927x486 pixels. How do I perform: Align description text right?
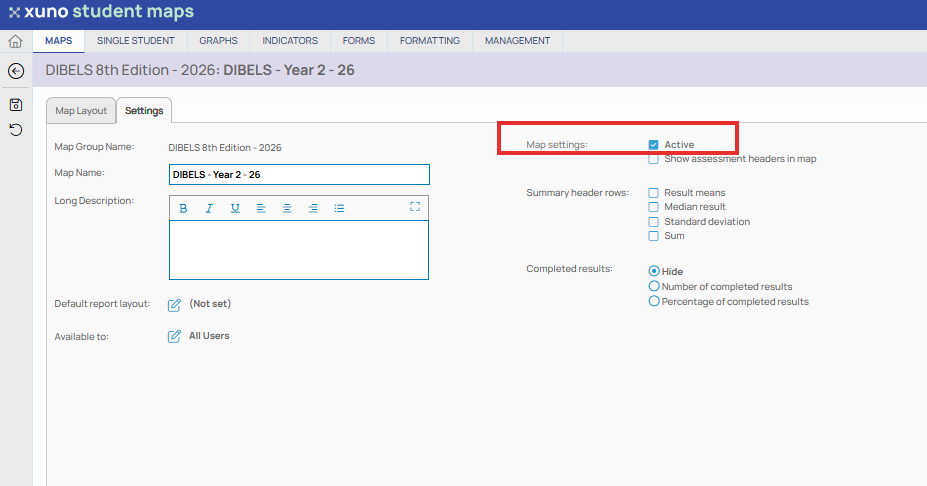coord(313,208)
